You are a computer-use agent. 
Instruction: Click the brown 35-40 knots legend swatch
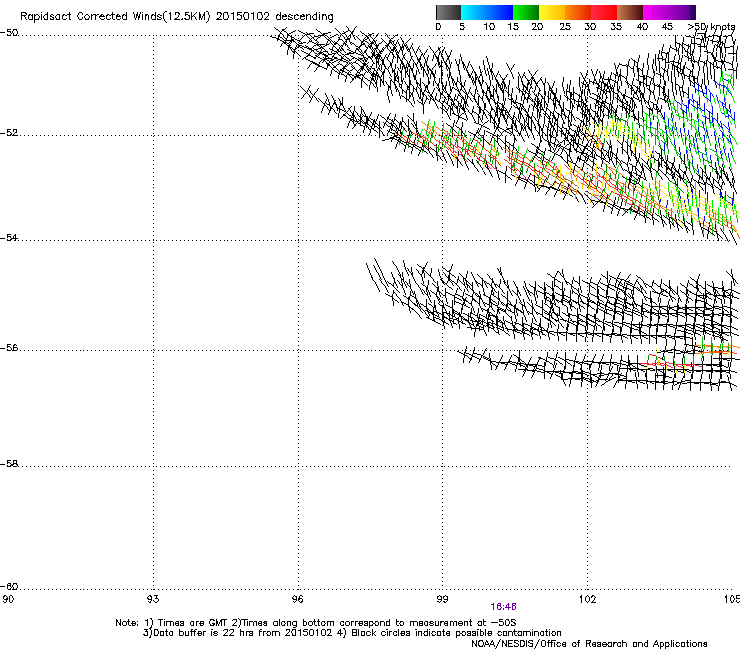point(630,12)
